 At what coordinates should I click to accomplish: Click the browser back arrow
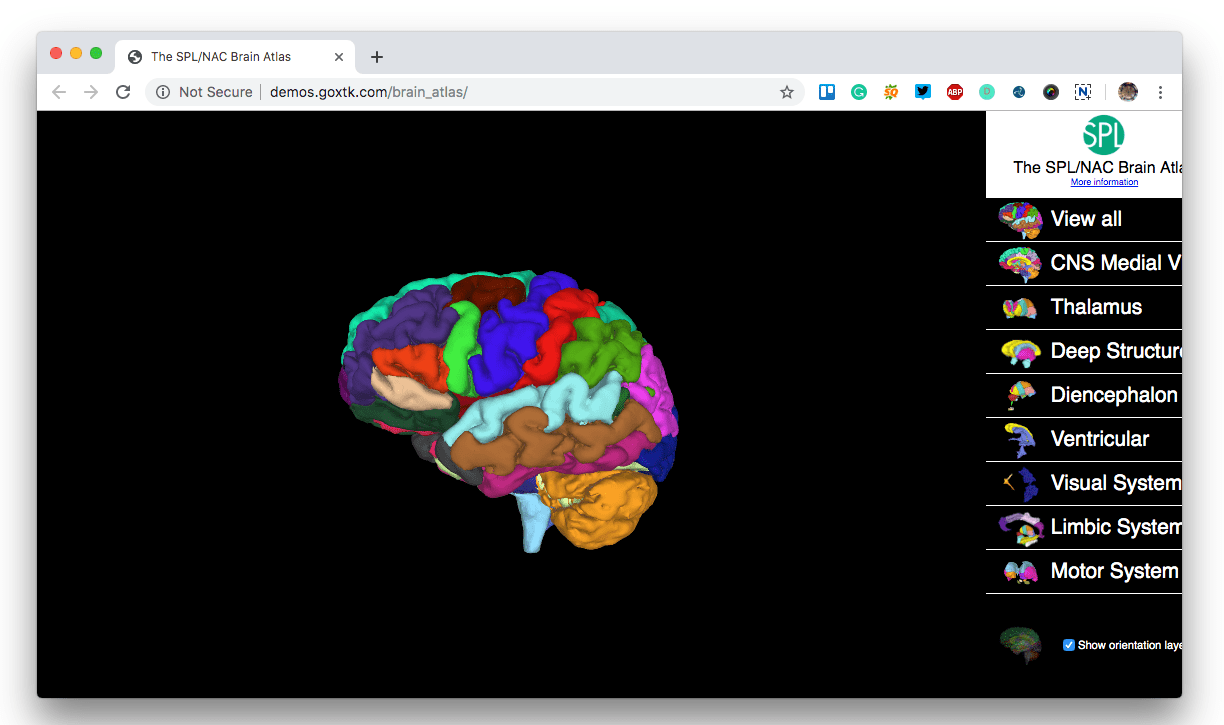59,92
